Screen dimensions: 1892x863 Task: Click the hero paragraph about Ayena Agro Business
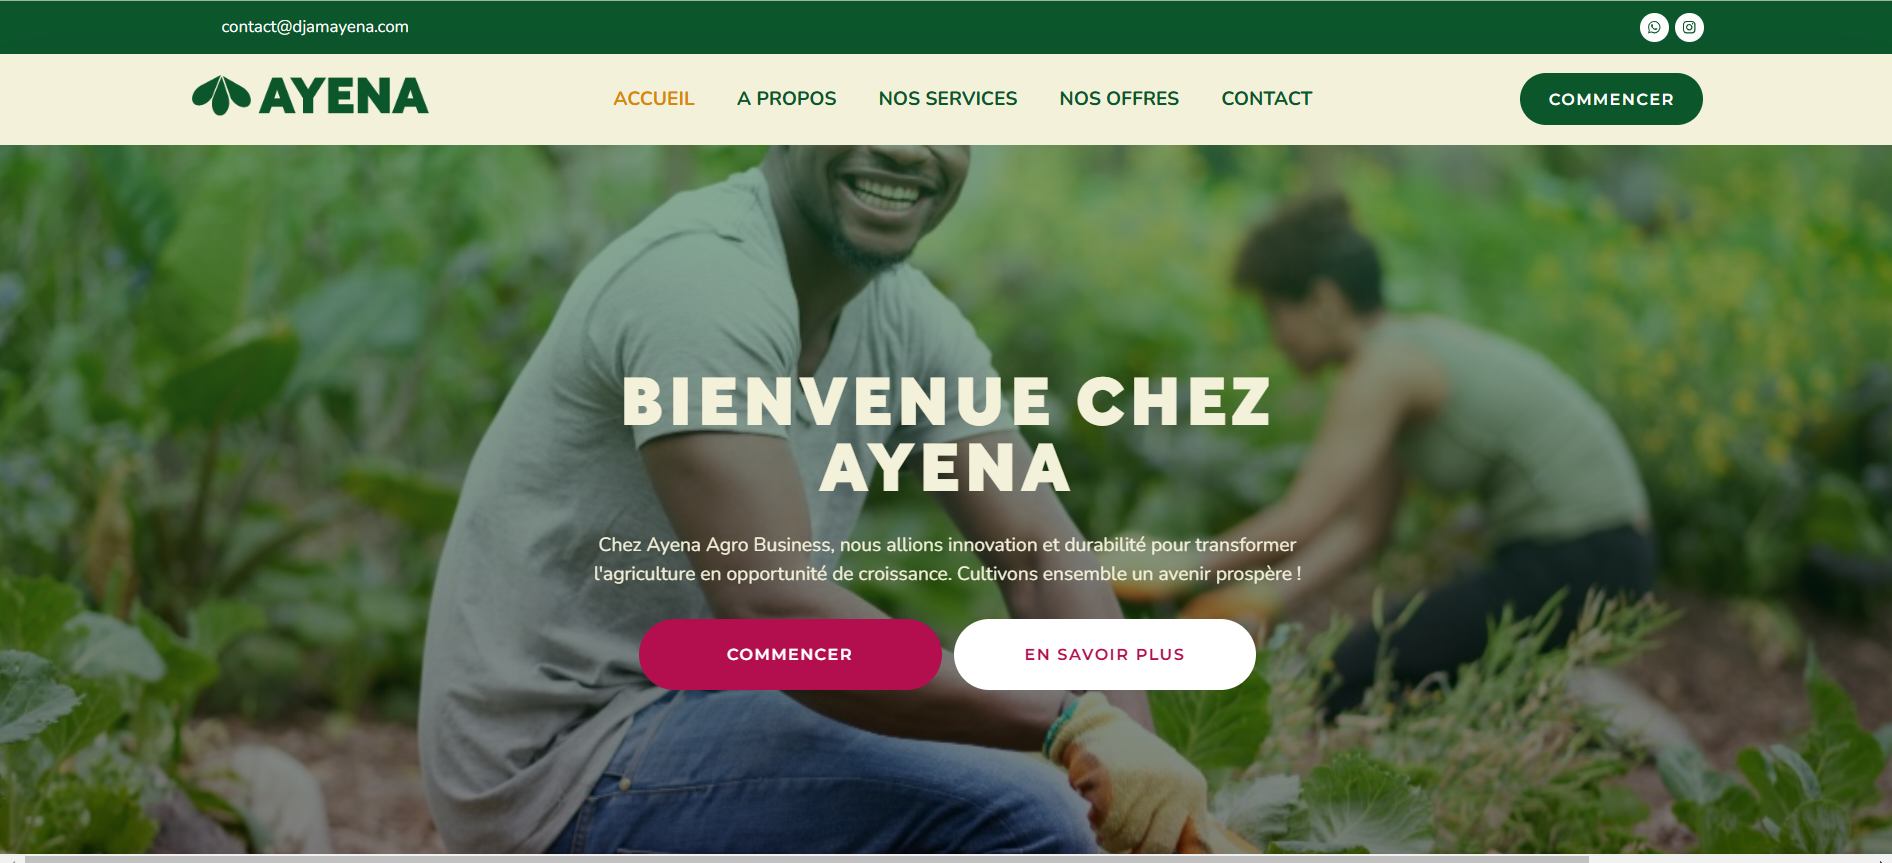pos(947,559)
